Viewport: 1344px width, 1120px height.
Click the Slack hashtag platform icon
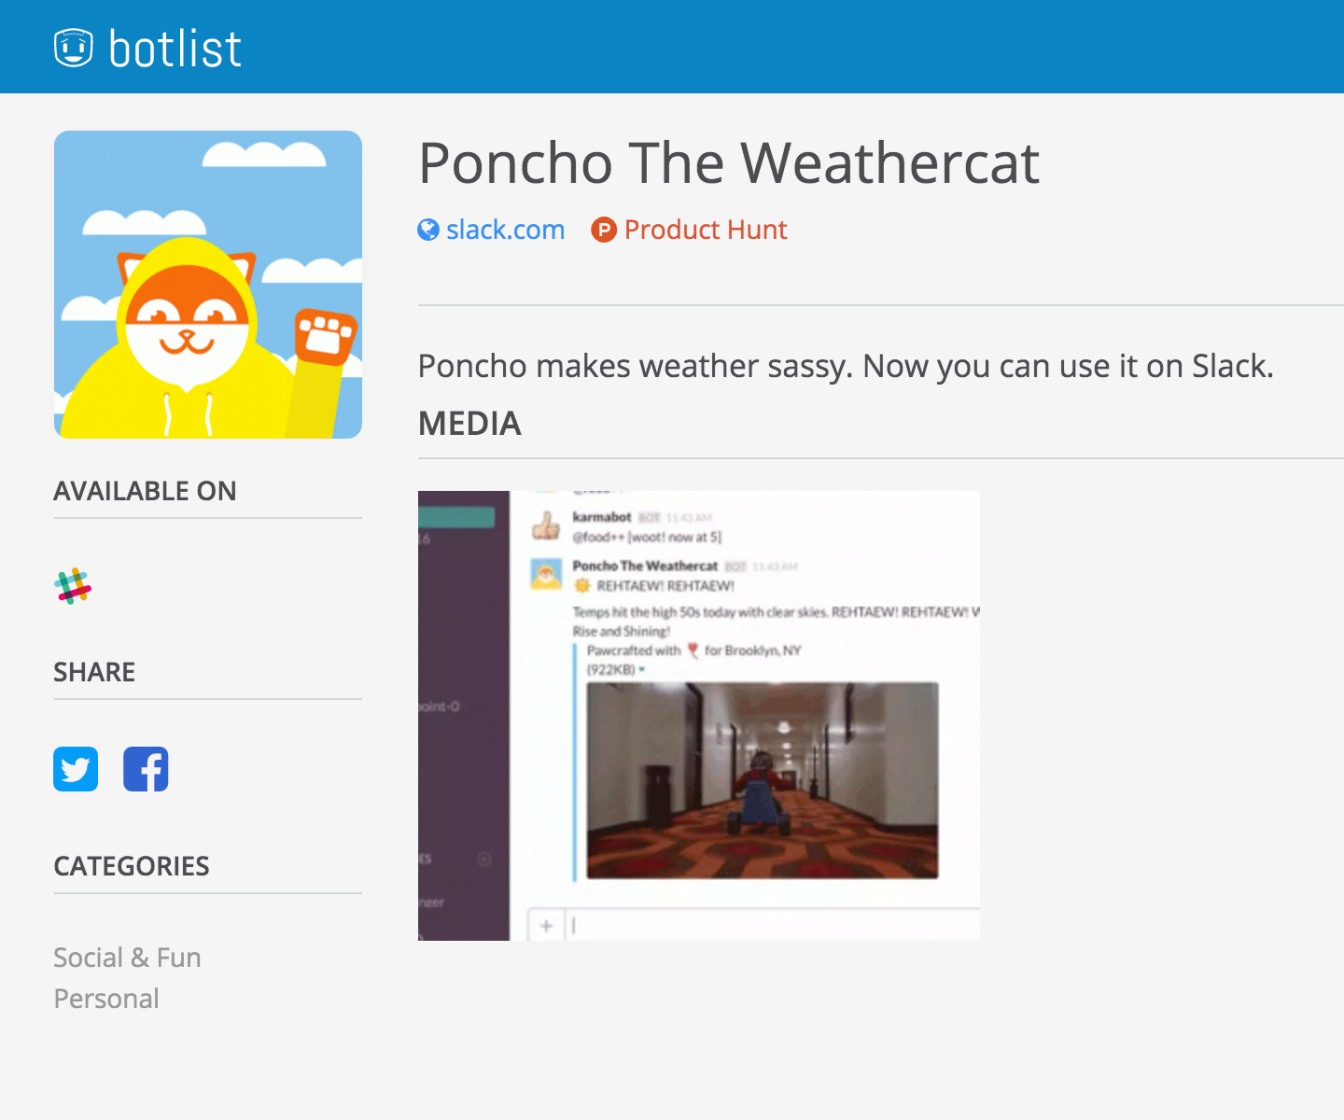tap(73, 586)
